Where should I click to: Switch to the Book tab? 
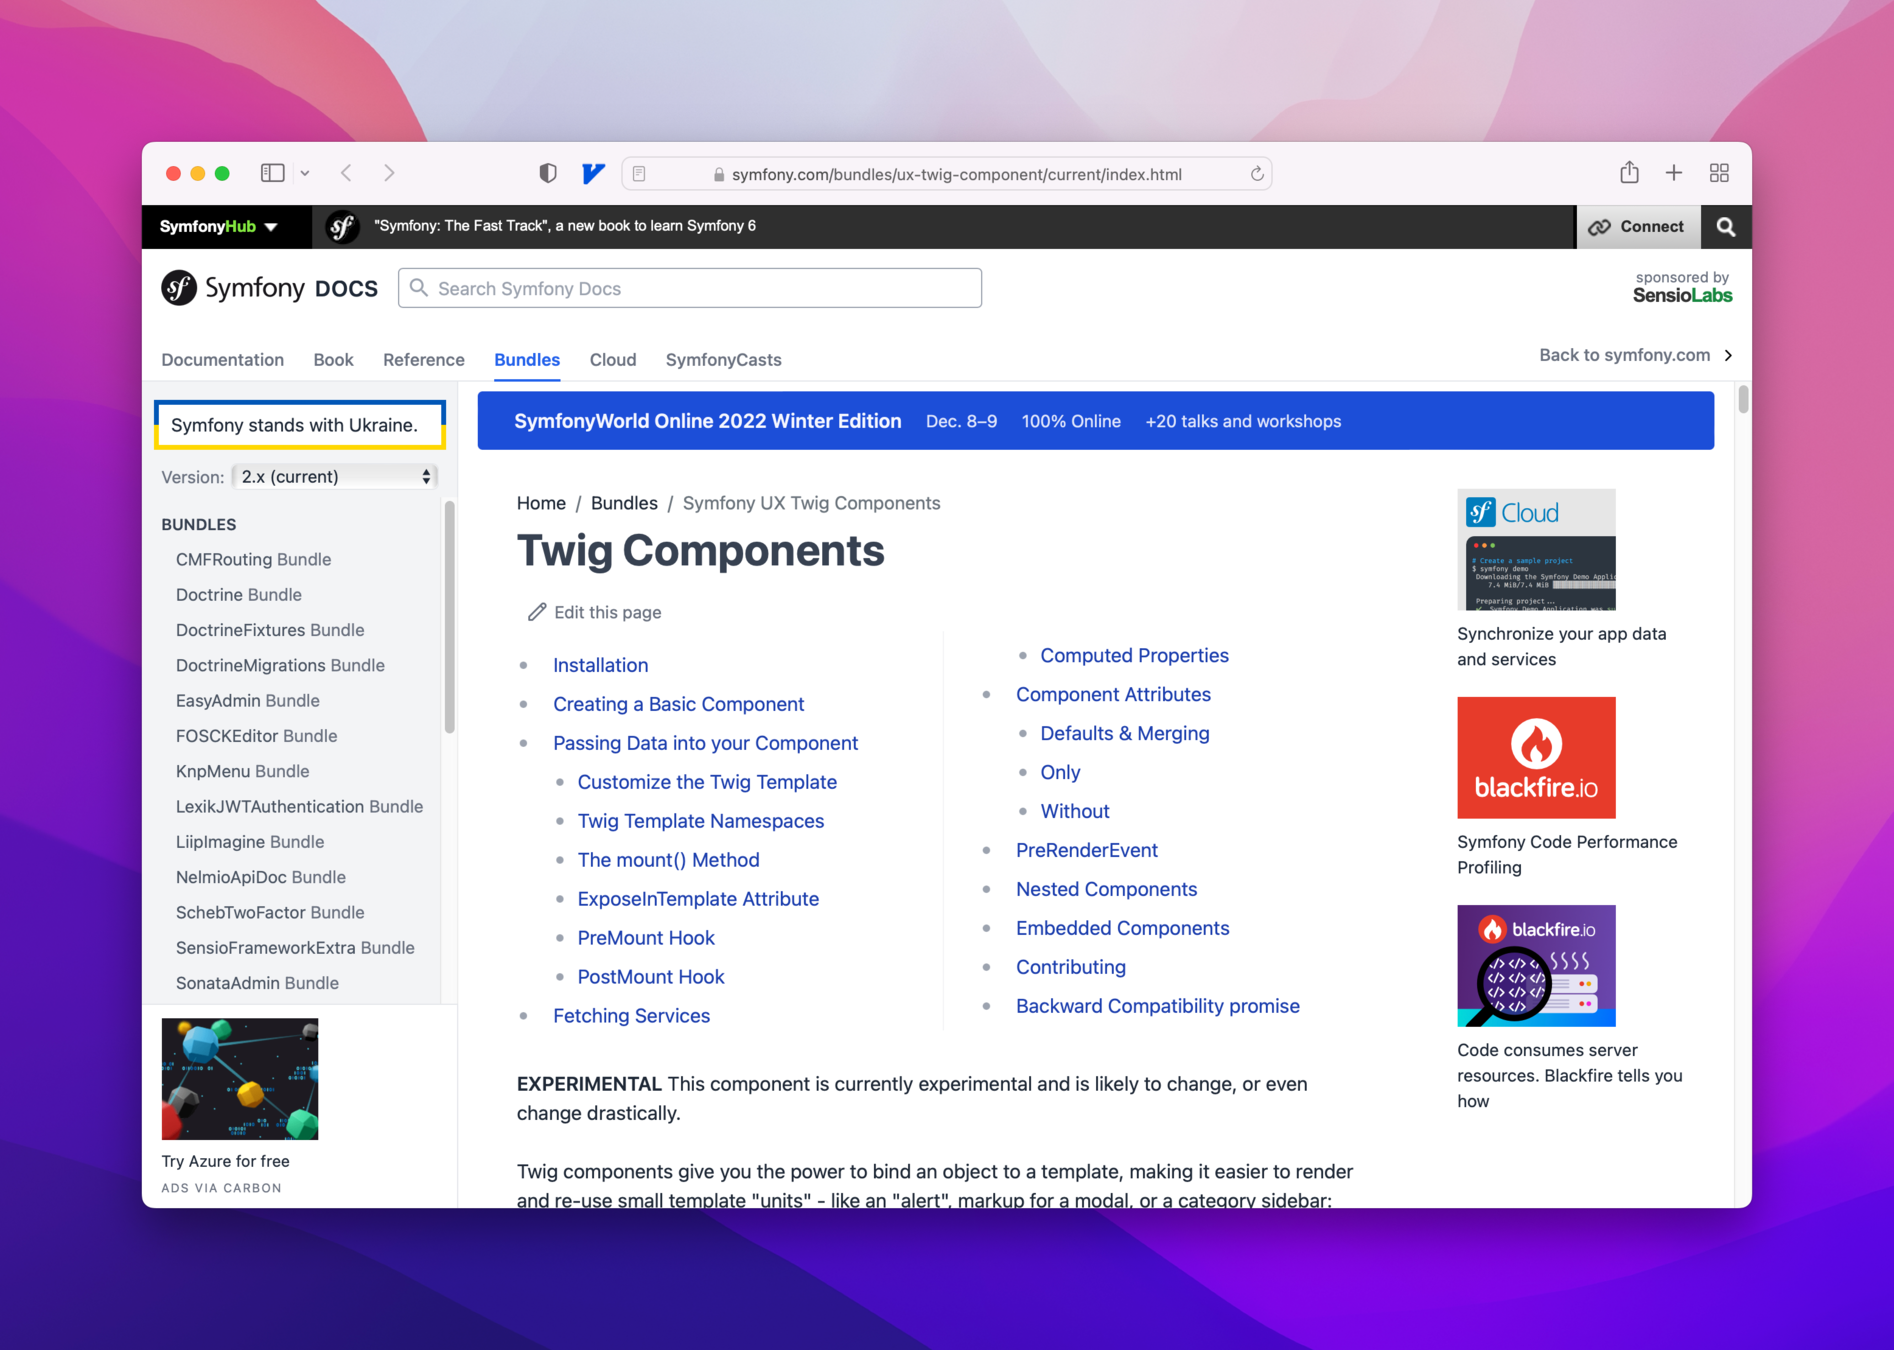(x=333, y=360)
